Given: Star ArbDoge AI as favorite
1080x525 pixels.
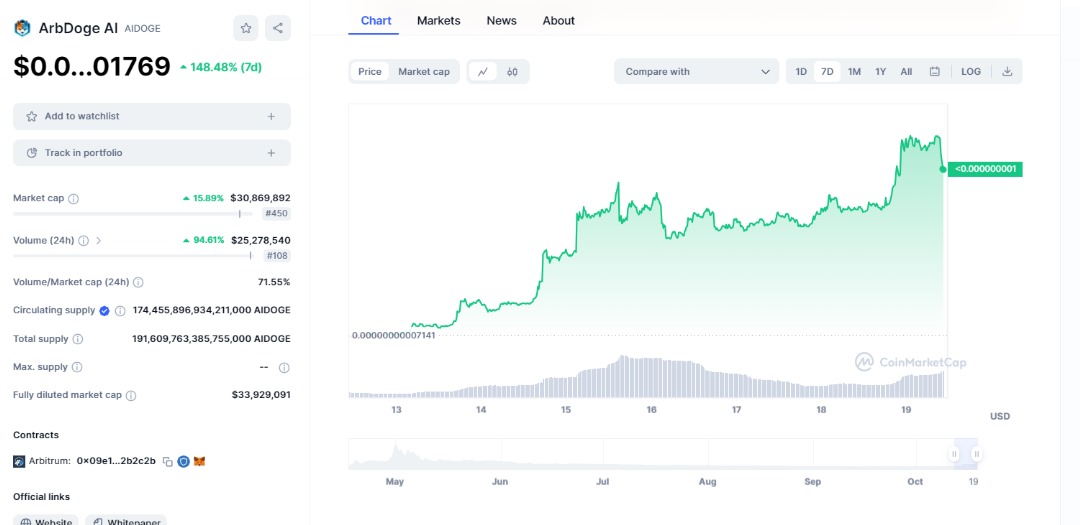Looking at the screenshot, I should click(x=246, y=28).
